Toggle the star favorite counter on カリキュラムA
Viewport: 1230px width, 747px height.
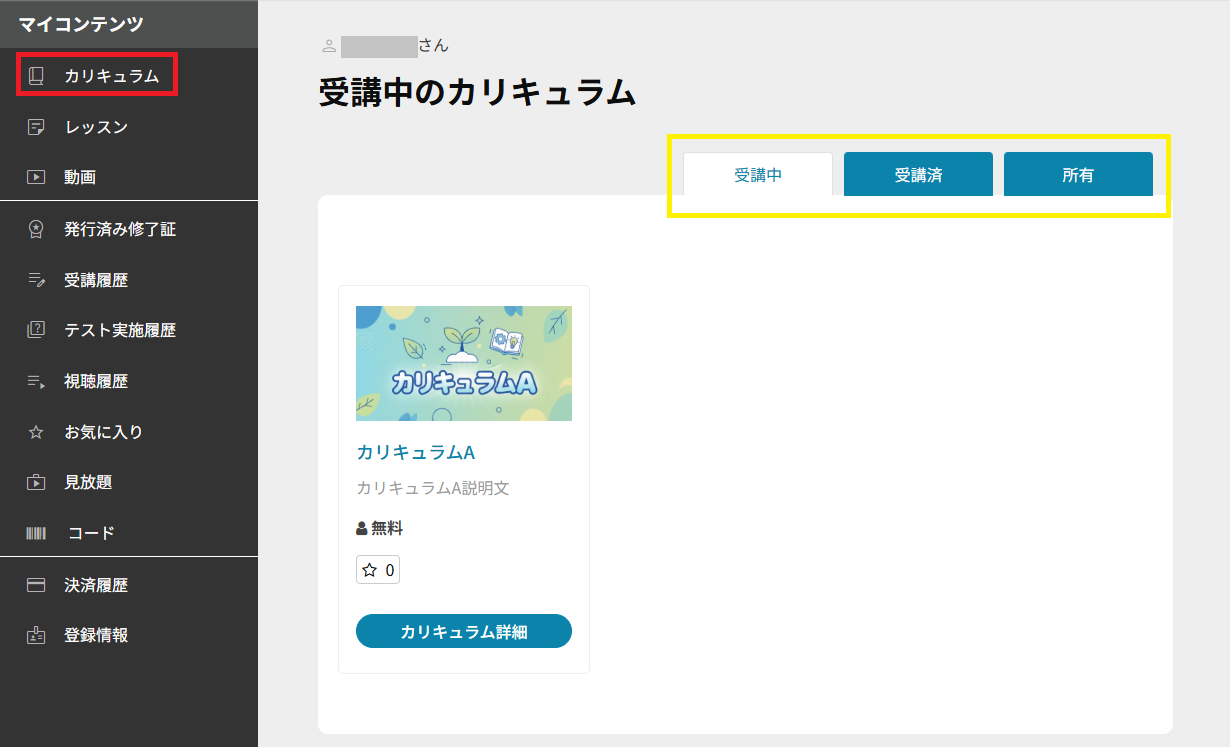378,570
